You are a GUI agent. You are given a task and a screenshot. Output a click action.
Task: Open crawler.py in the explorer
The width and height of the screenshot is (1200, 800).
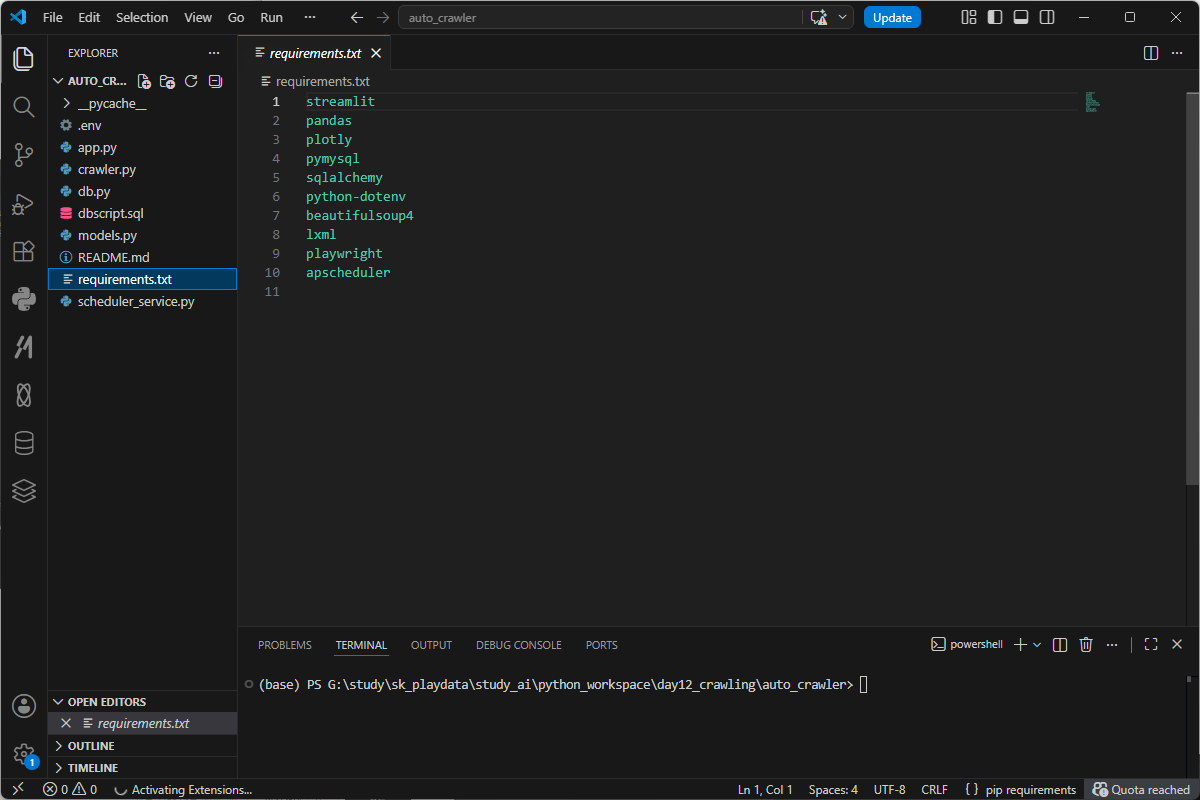[x=142, y=169]
